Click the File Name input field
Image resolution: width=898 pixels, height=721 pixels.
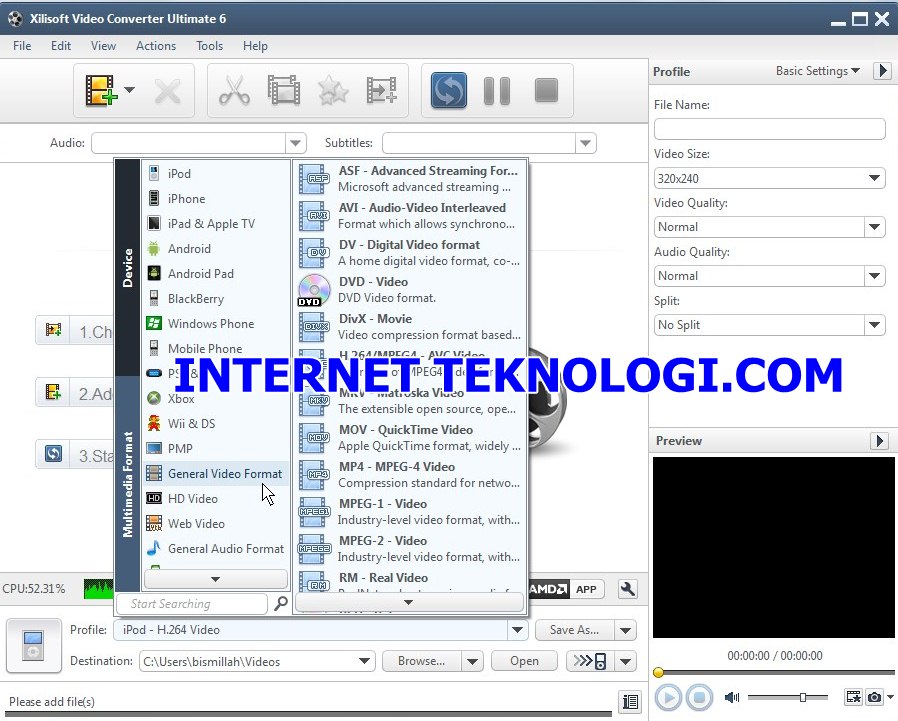tap(770, 129)
